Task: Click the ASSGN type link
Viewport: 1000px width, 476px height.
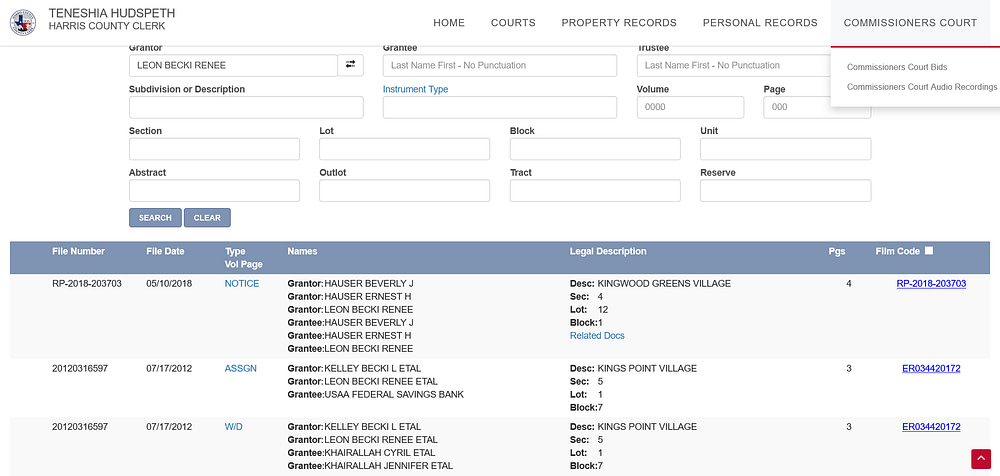Action: tap(240, 368)
